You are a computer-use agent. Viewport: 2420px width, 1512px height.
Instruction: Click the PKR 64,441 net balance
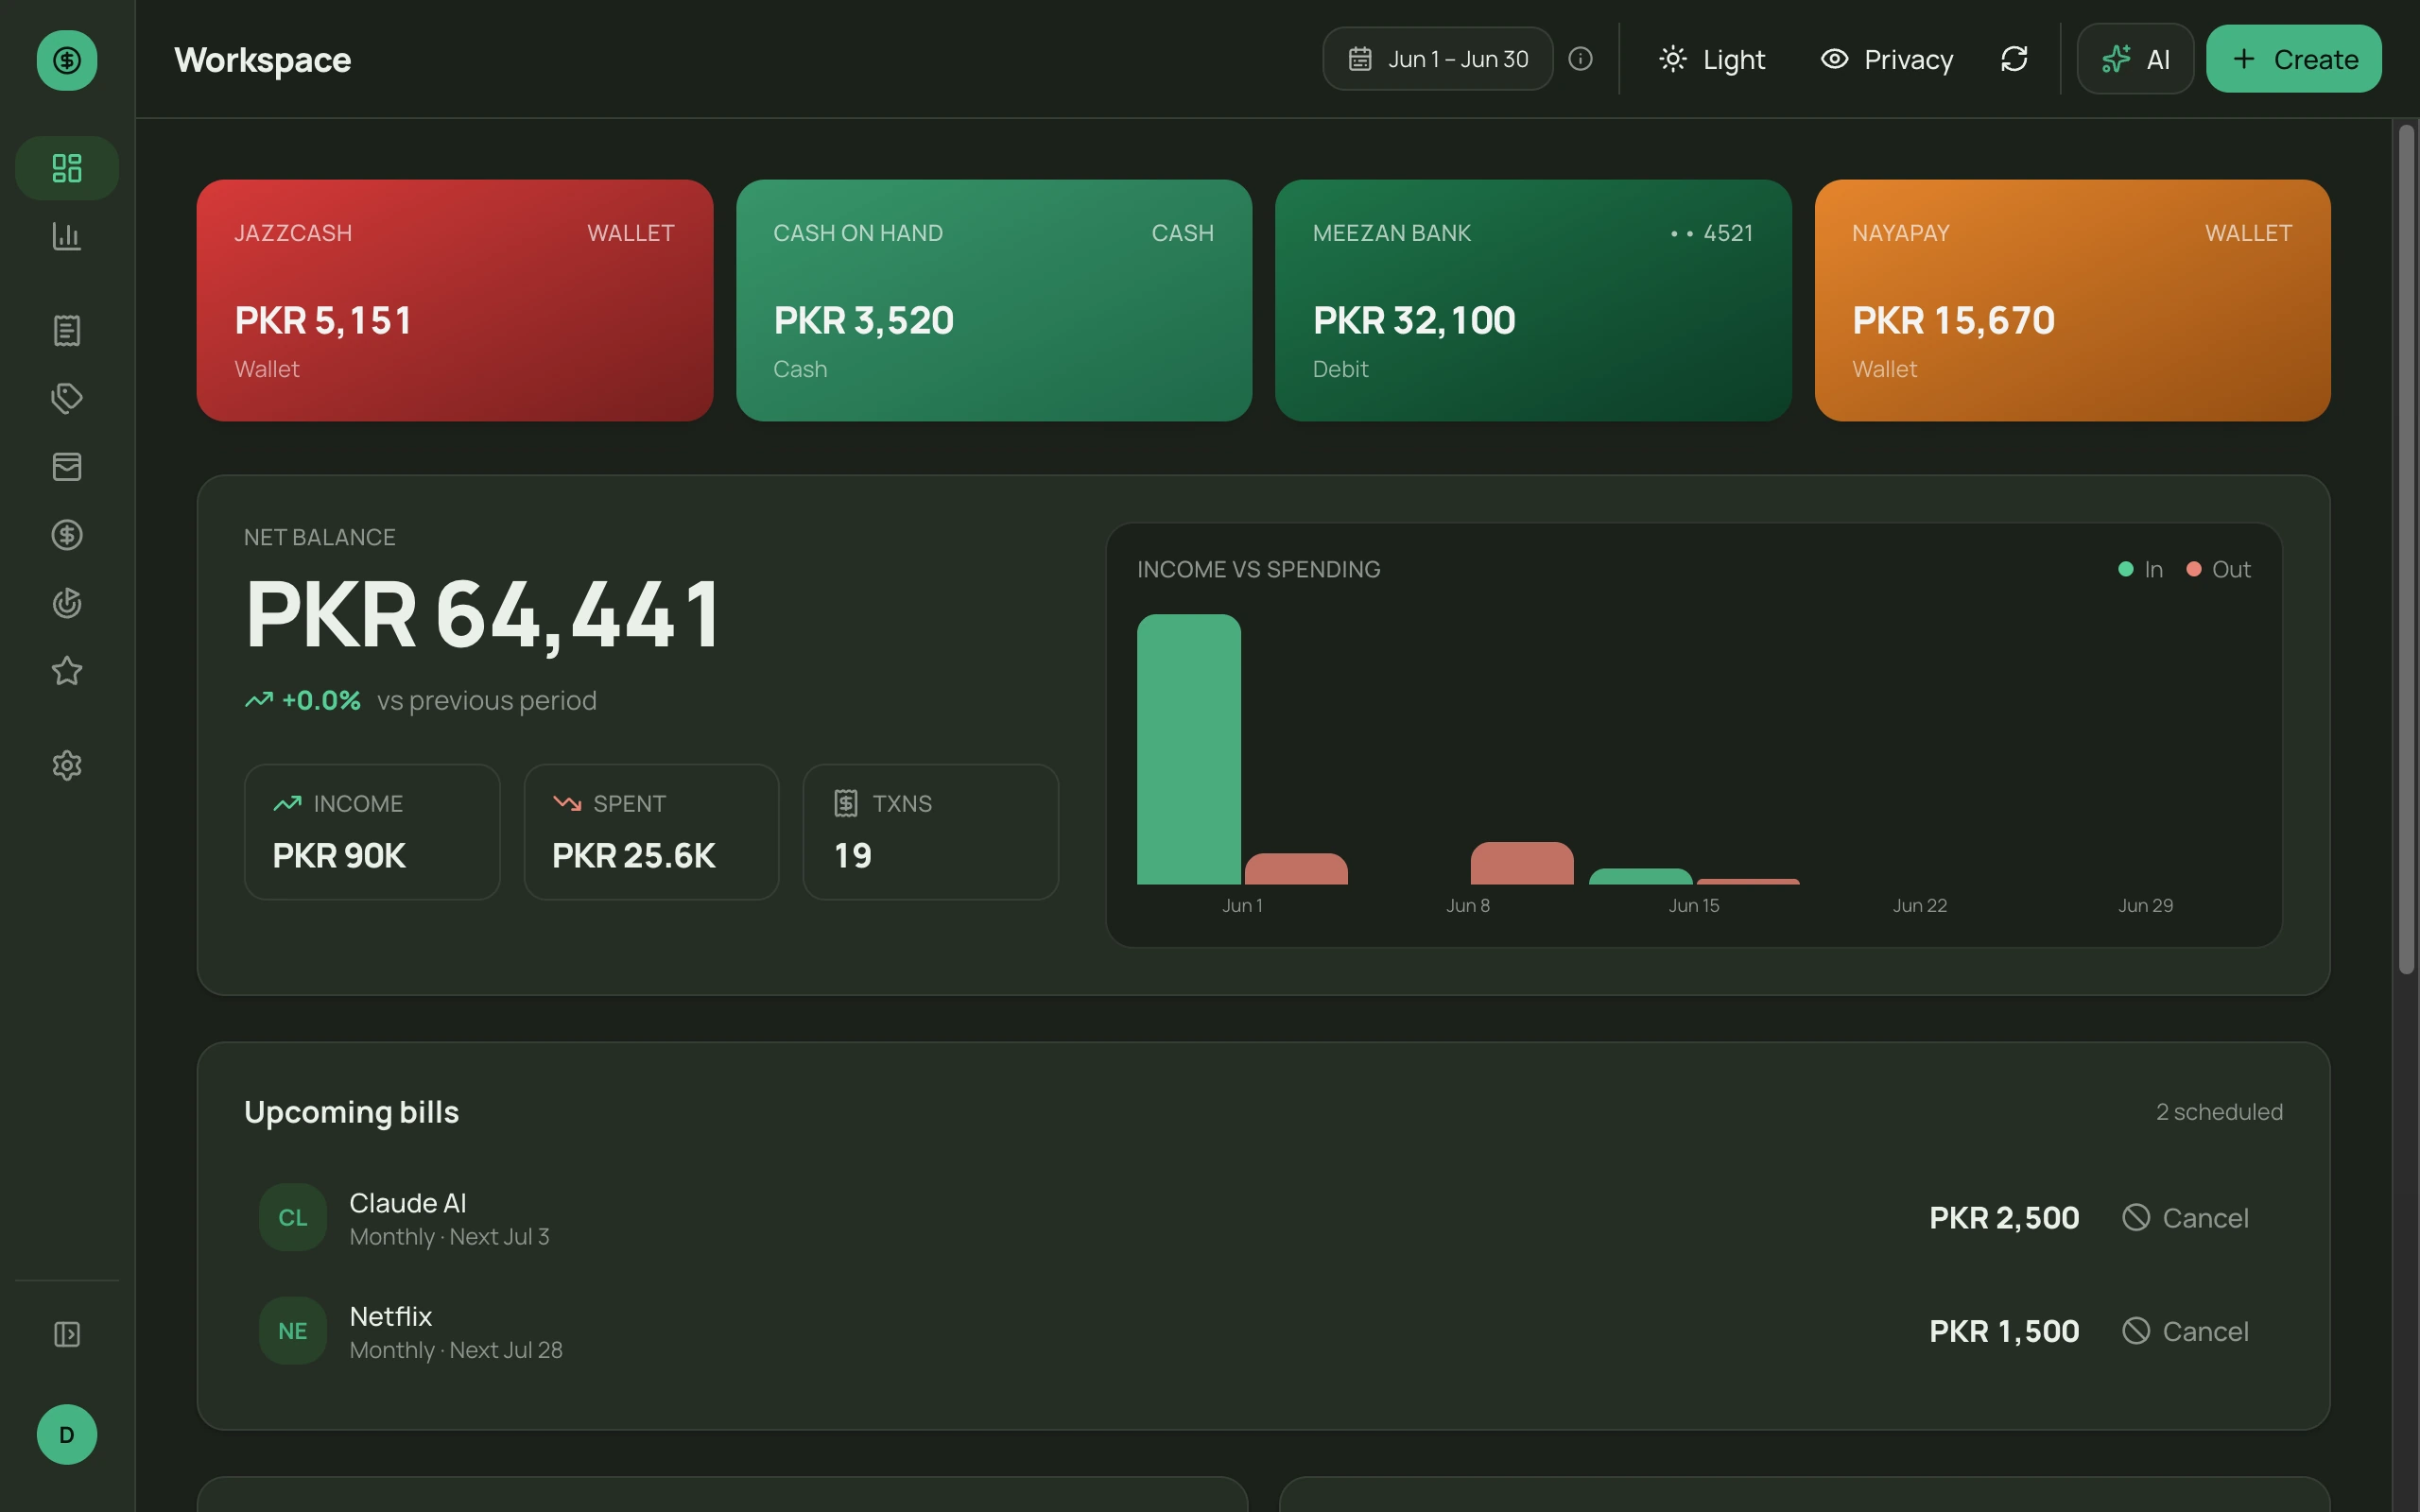tap(482, 614)
